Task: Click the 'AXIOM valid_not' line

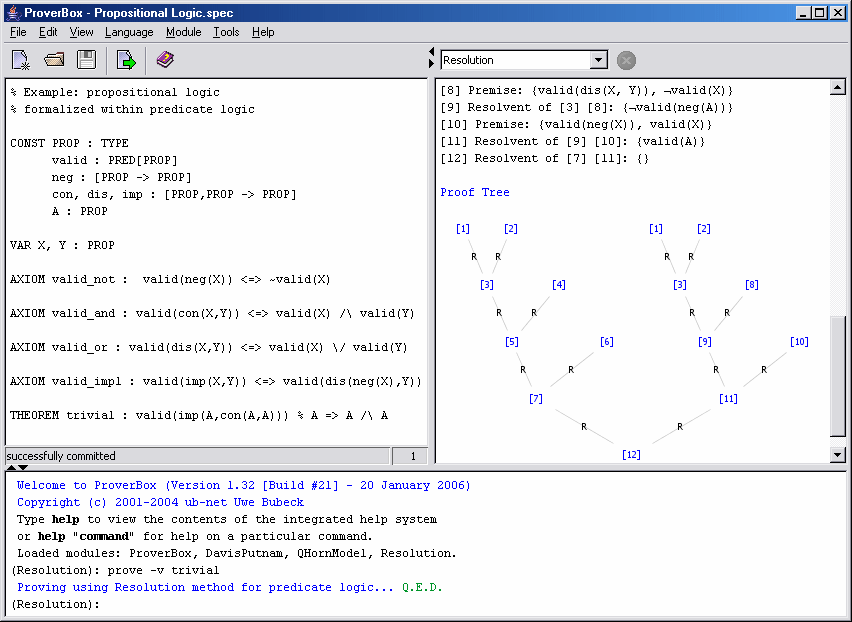Action: pos(170,280)
